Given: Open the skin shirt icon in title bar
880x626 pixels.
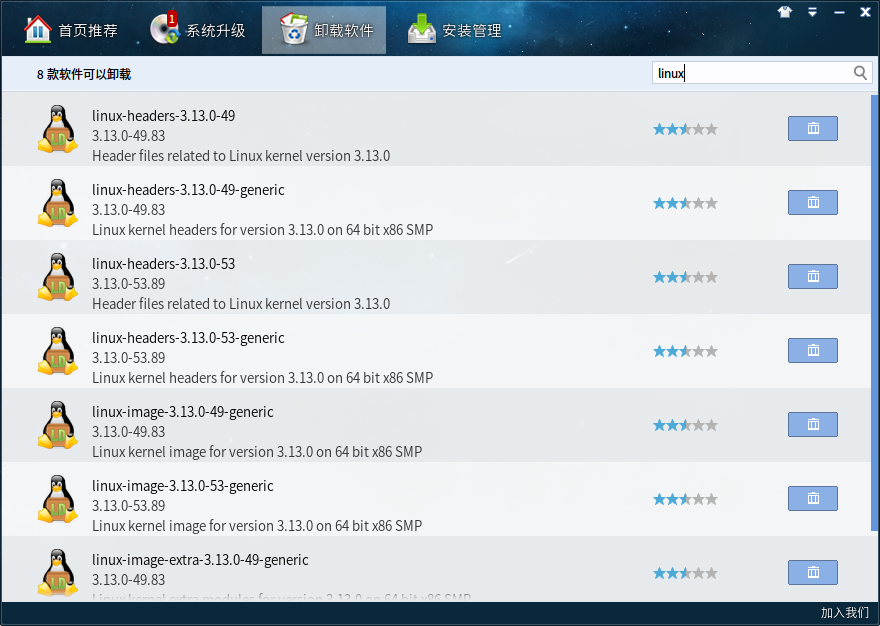Looking at the screenshot, I should (x=785, y=12).
